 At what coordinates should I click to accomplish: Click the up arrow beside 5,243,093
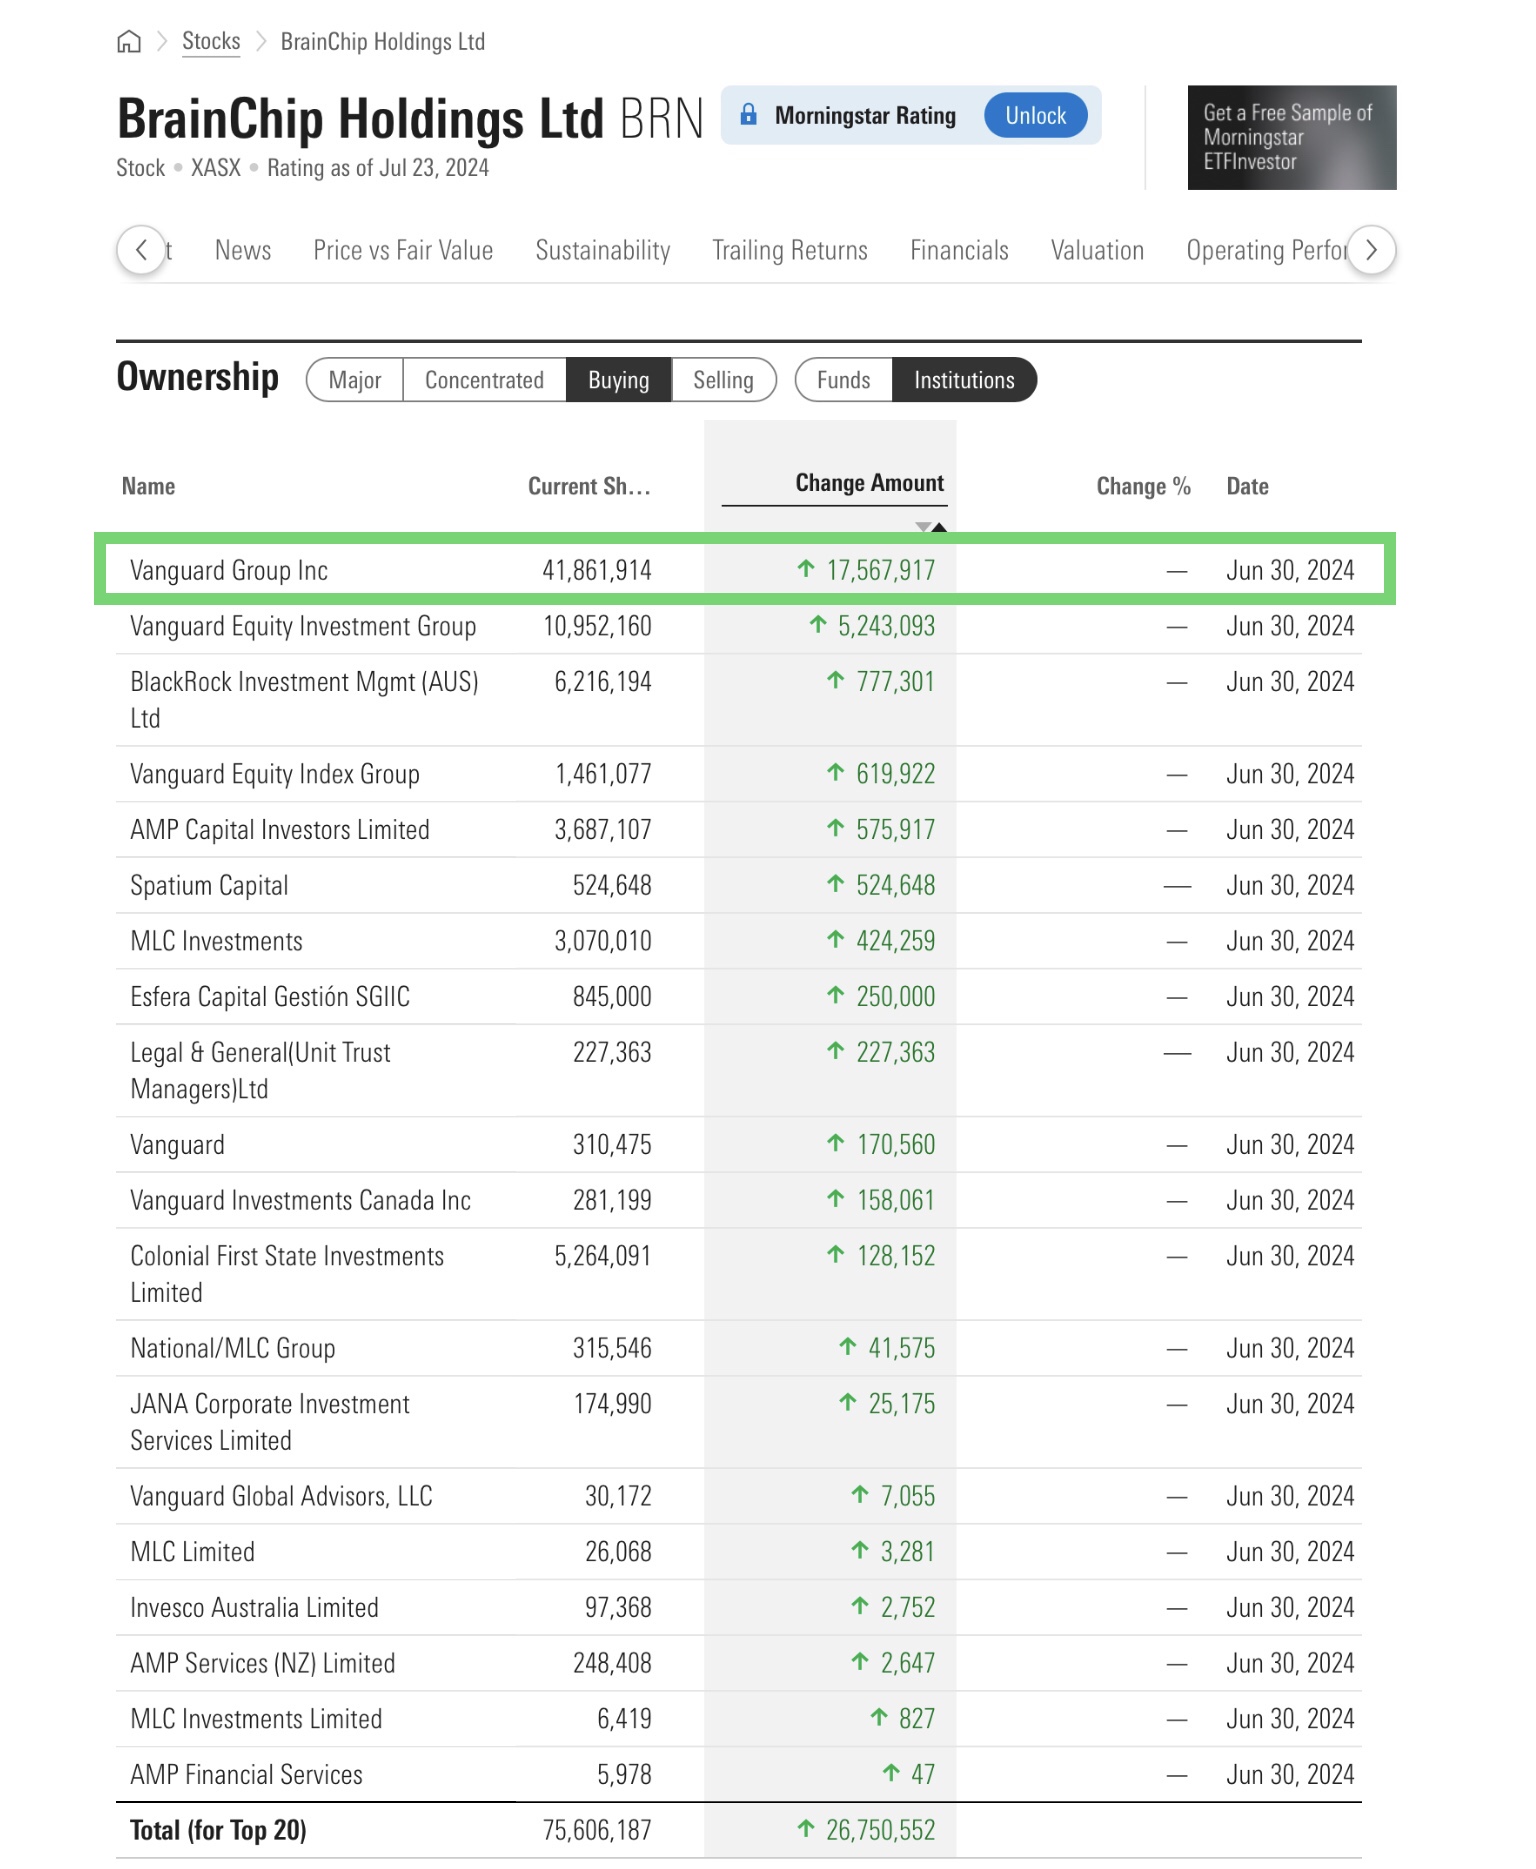(x=818, y=625)
